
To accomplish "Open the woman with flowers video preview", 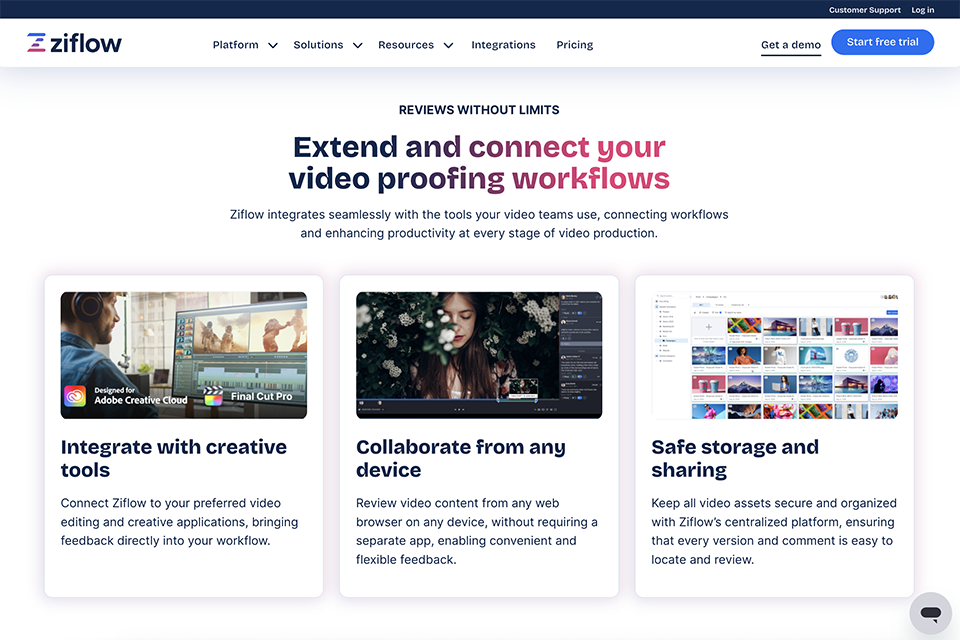I will 479,355.
